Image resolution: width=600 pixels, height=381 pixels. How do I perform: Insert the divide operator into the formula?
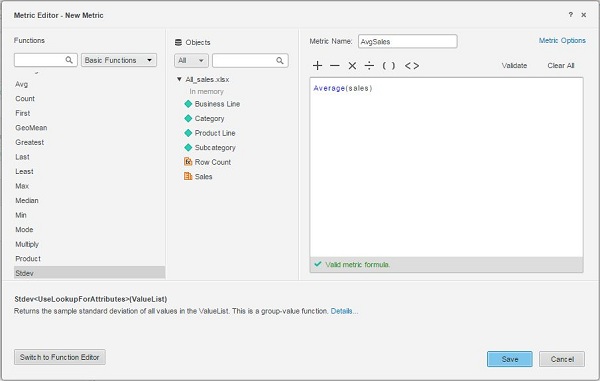tap(369, 66)
